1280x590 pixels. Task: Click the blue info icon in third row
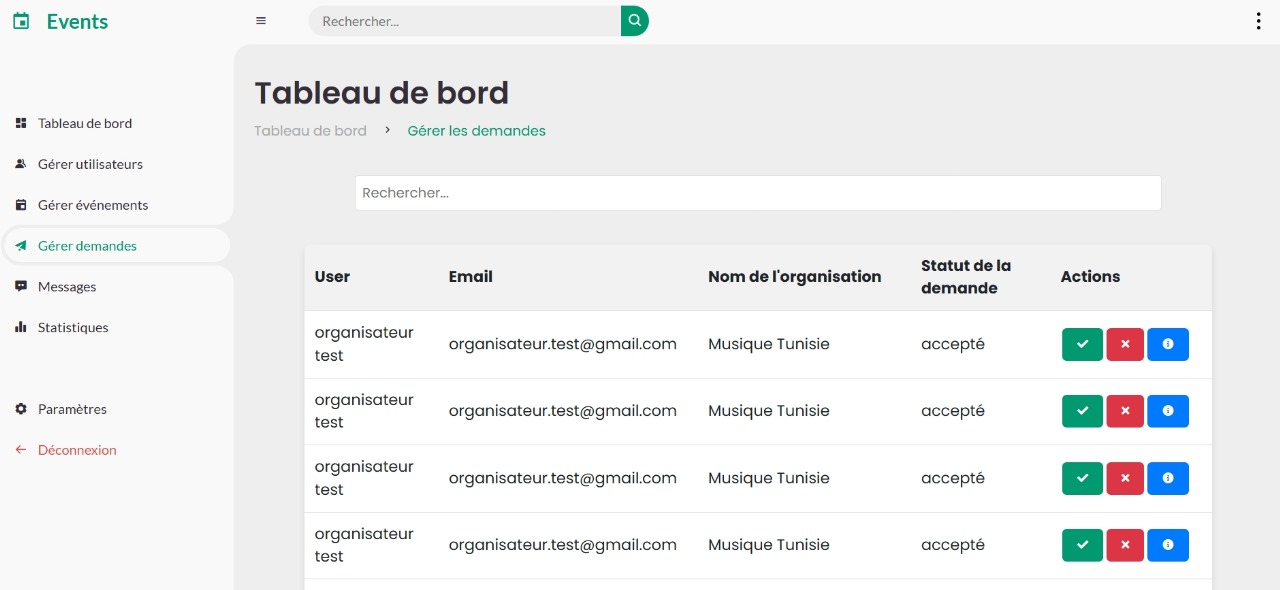(1168, 478)
